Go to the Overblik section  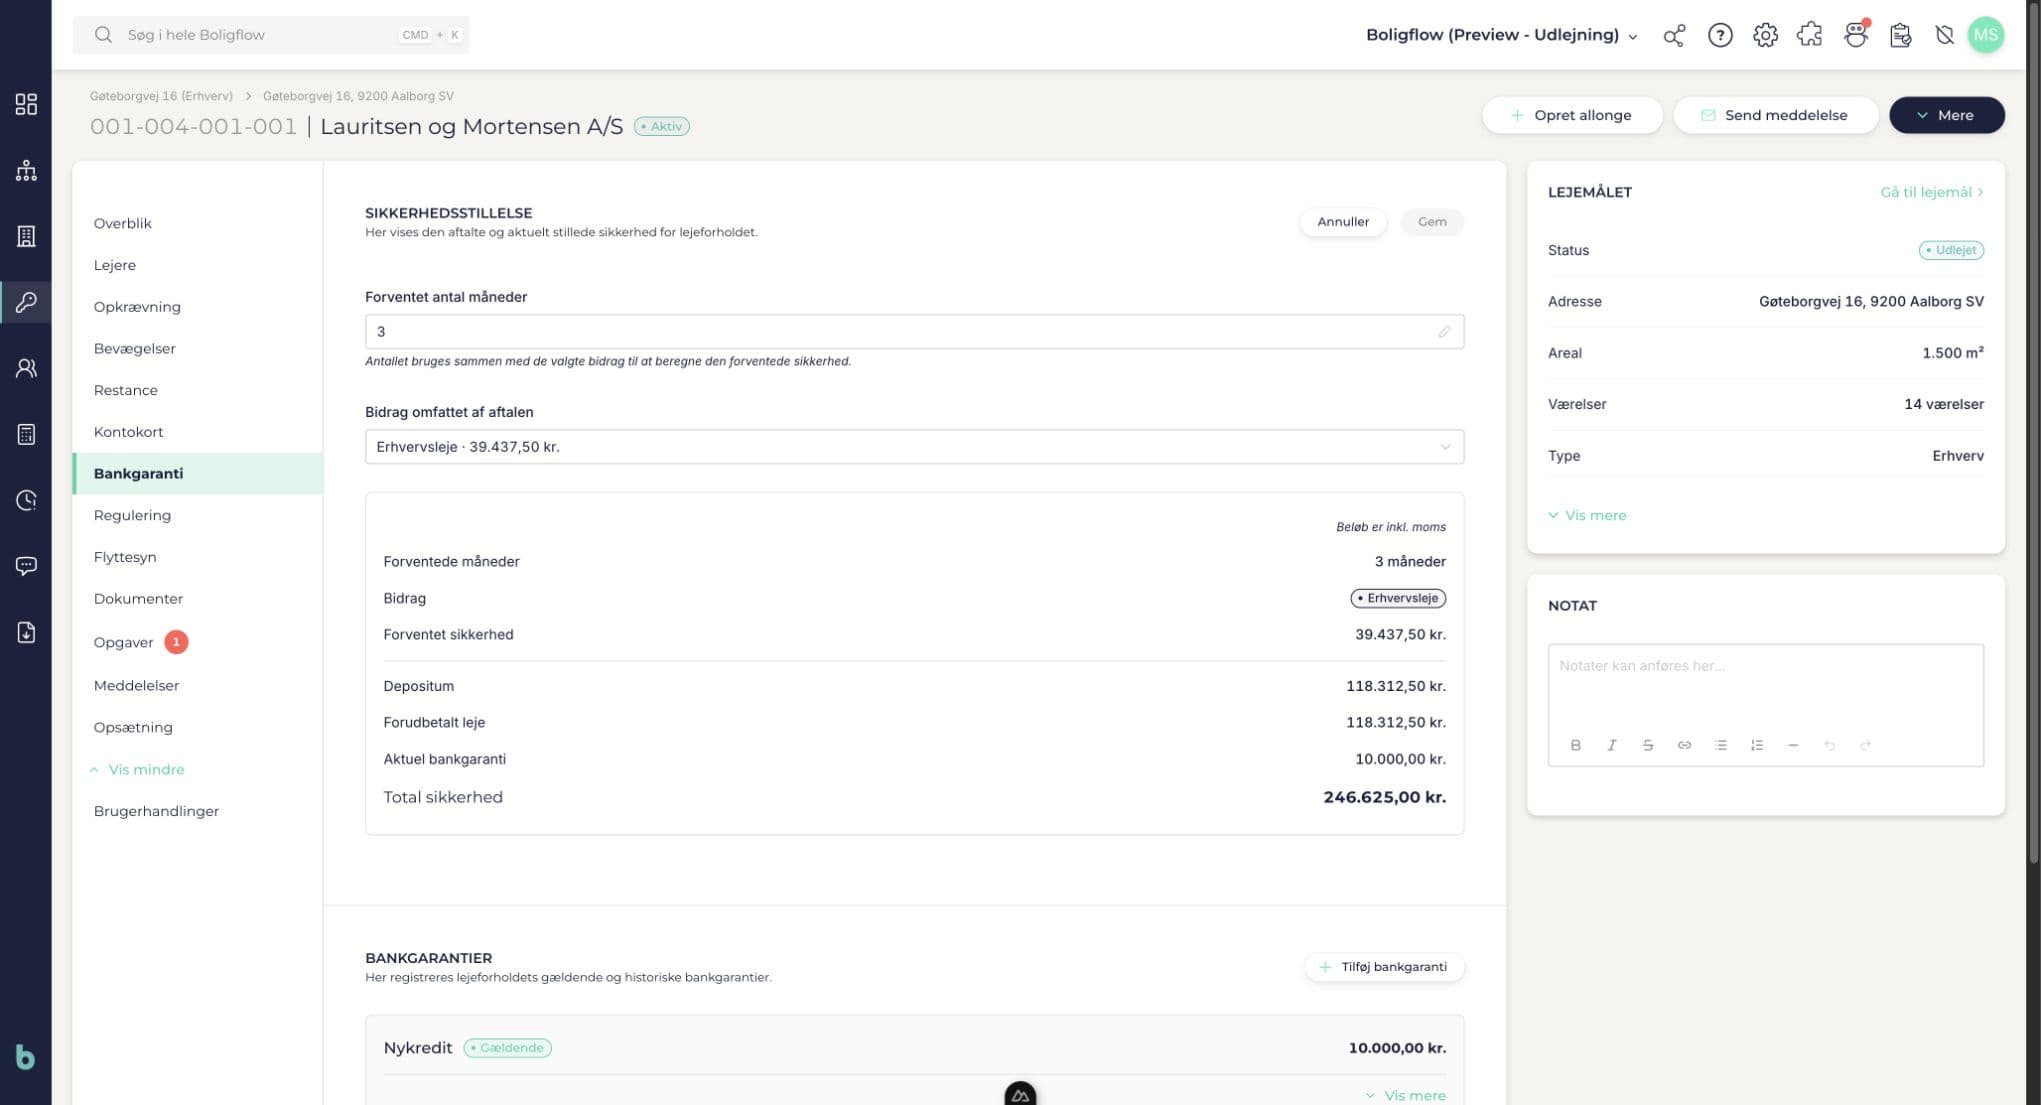[x=122, y=223]
